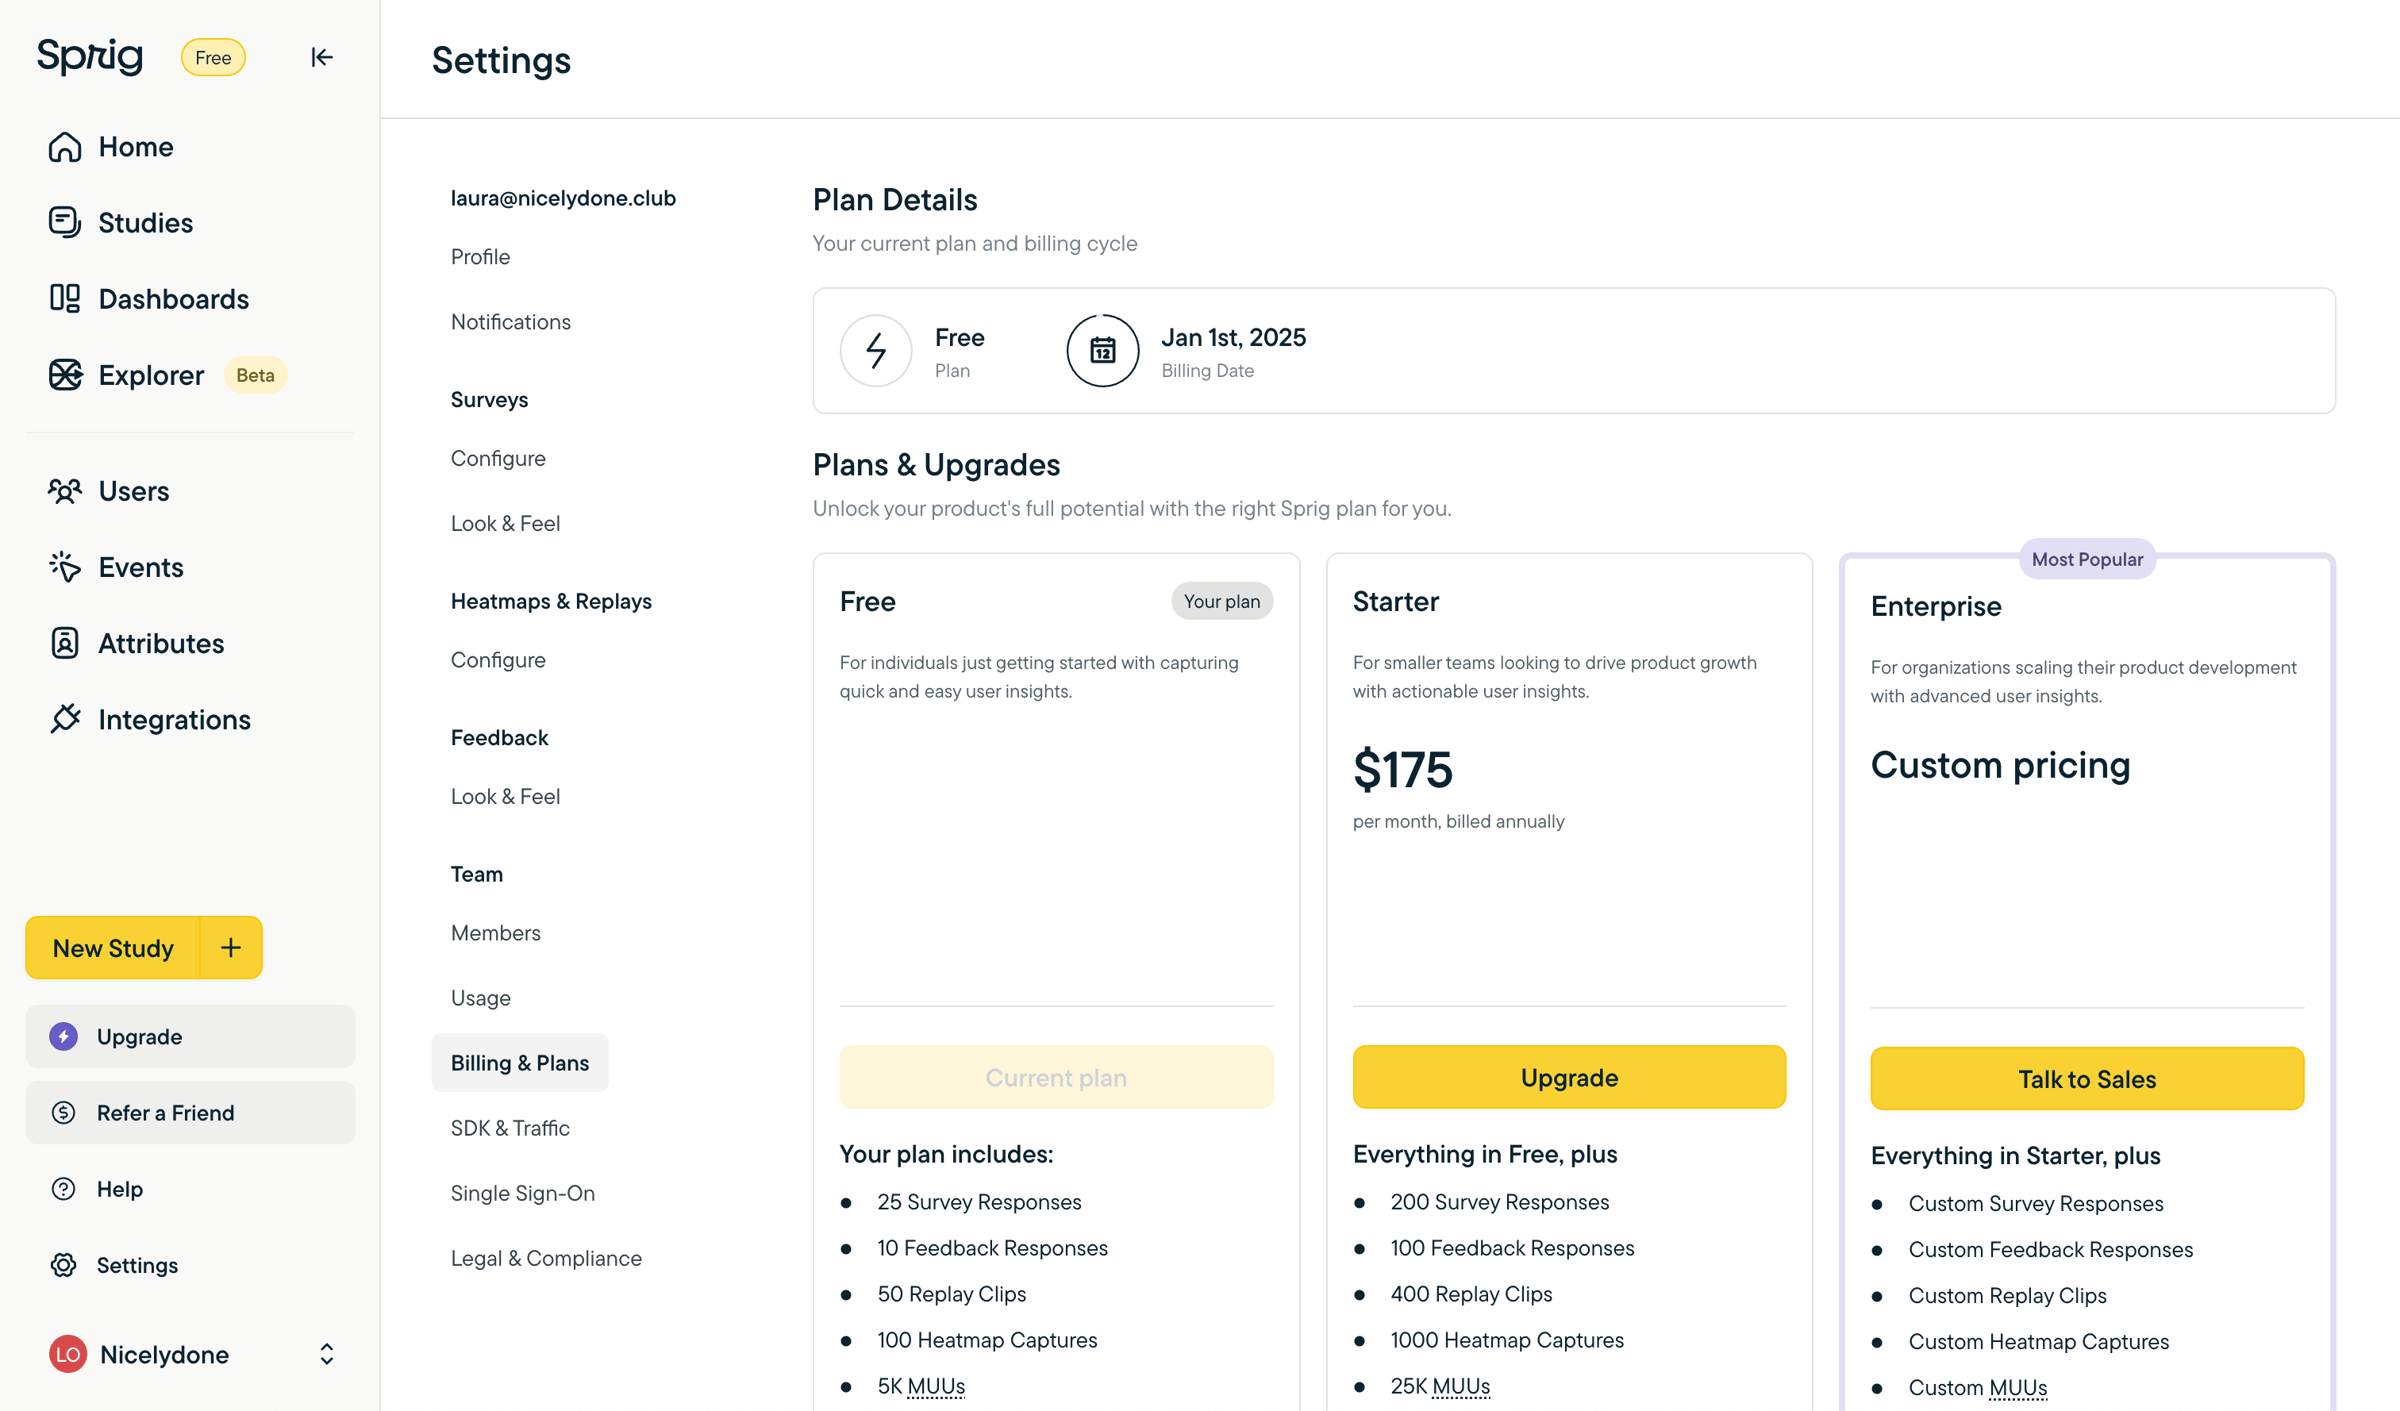Click the Talk to Sales button
The height and width of the screenshot is (1411, 2400).
pyautogui.click(x=2087, y=1079)
